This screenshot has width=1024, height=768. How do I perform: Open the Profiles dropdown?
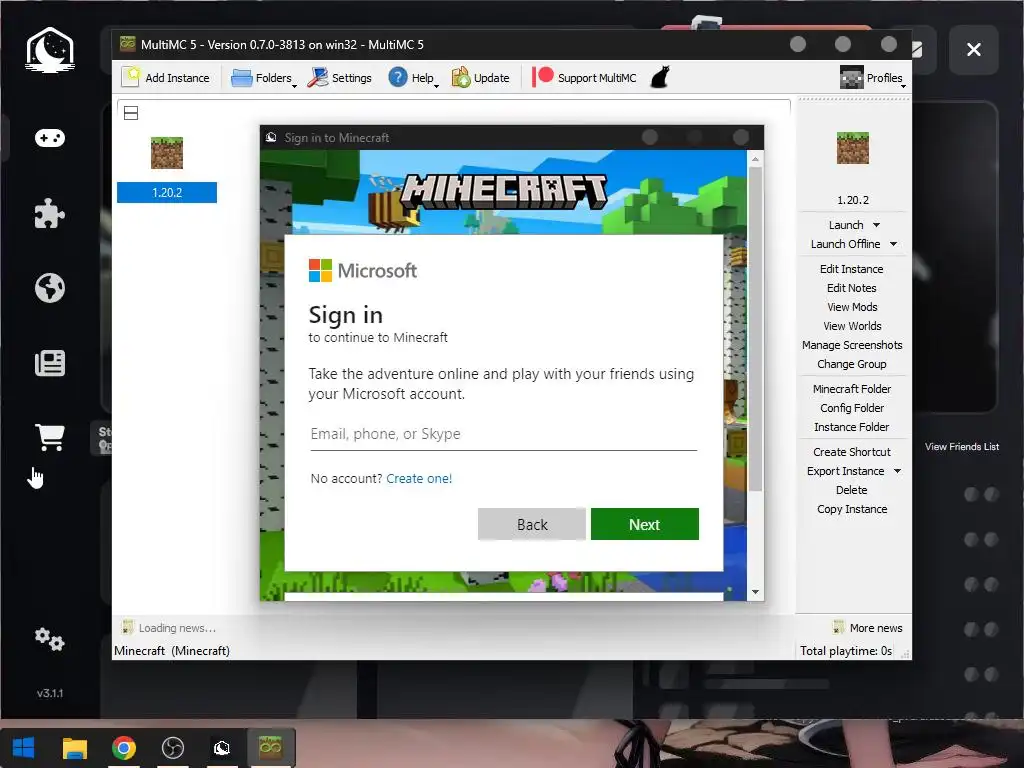click(x=872, y=78)
